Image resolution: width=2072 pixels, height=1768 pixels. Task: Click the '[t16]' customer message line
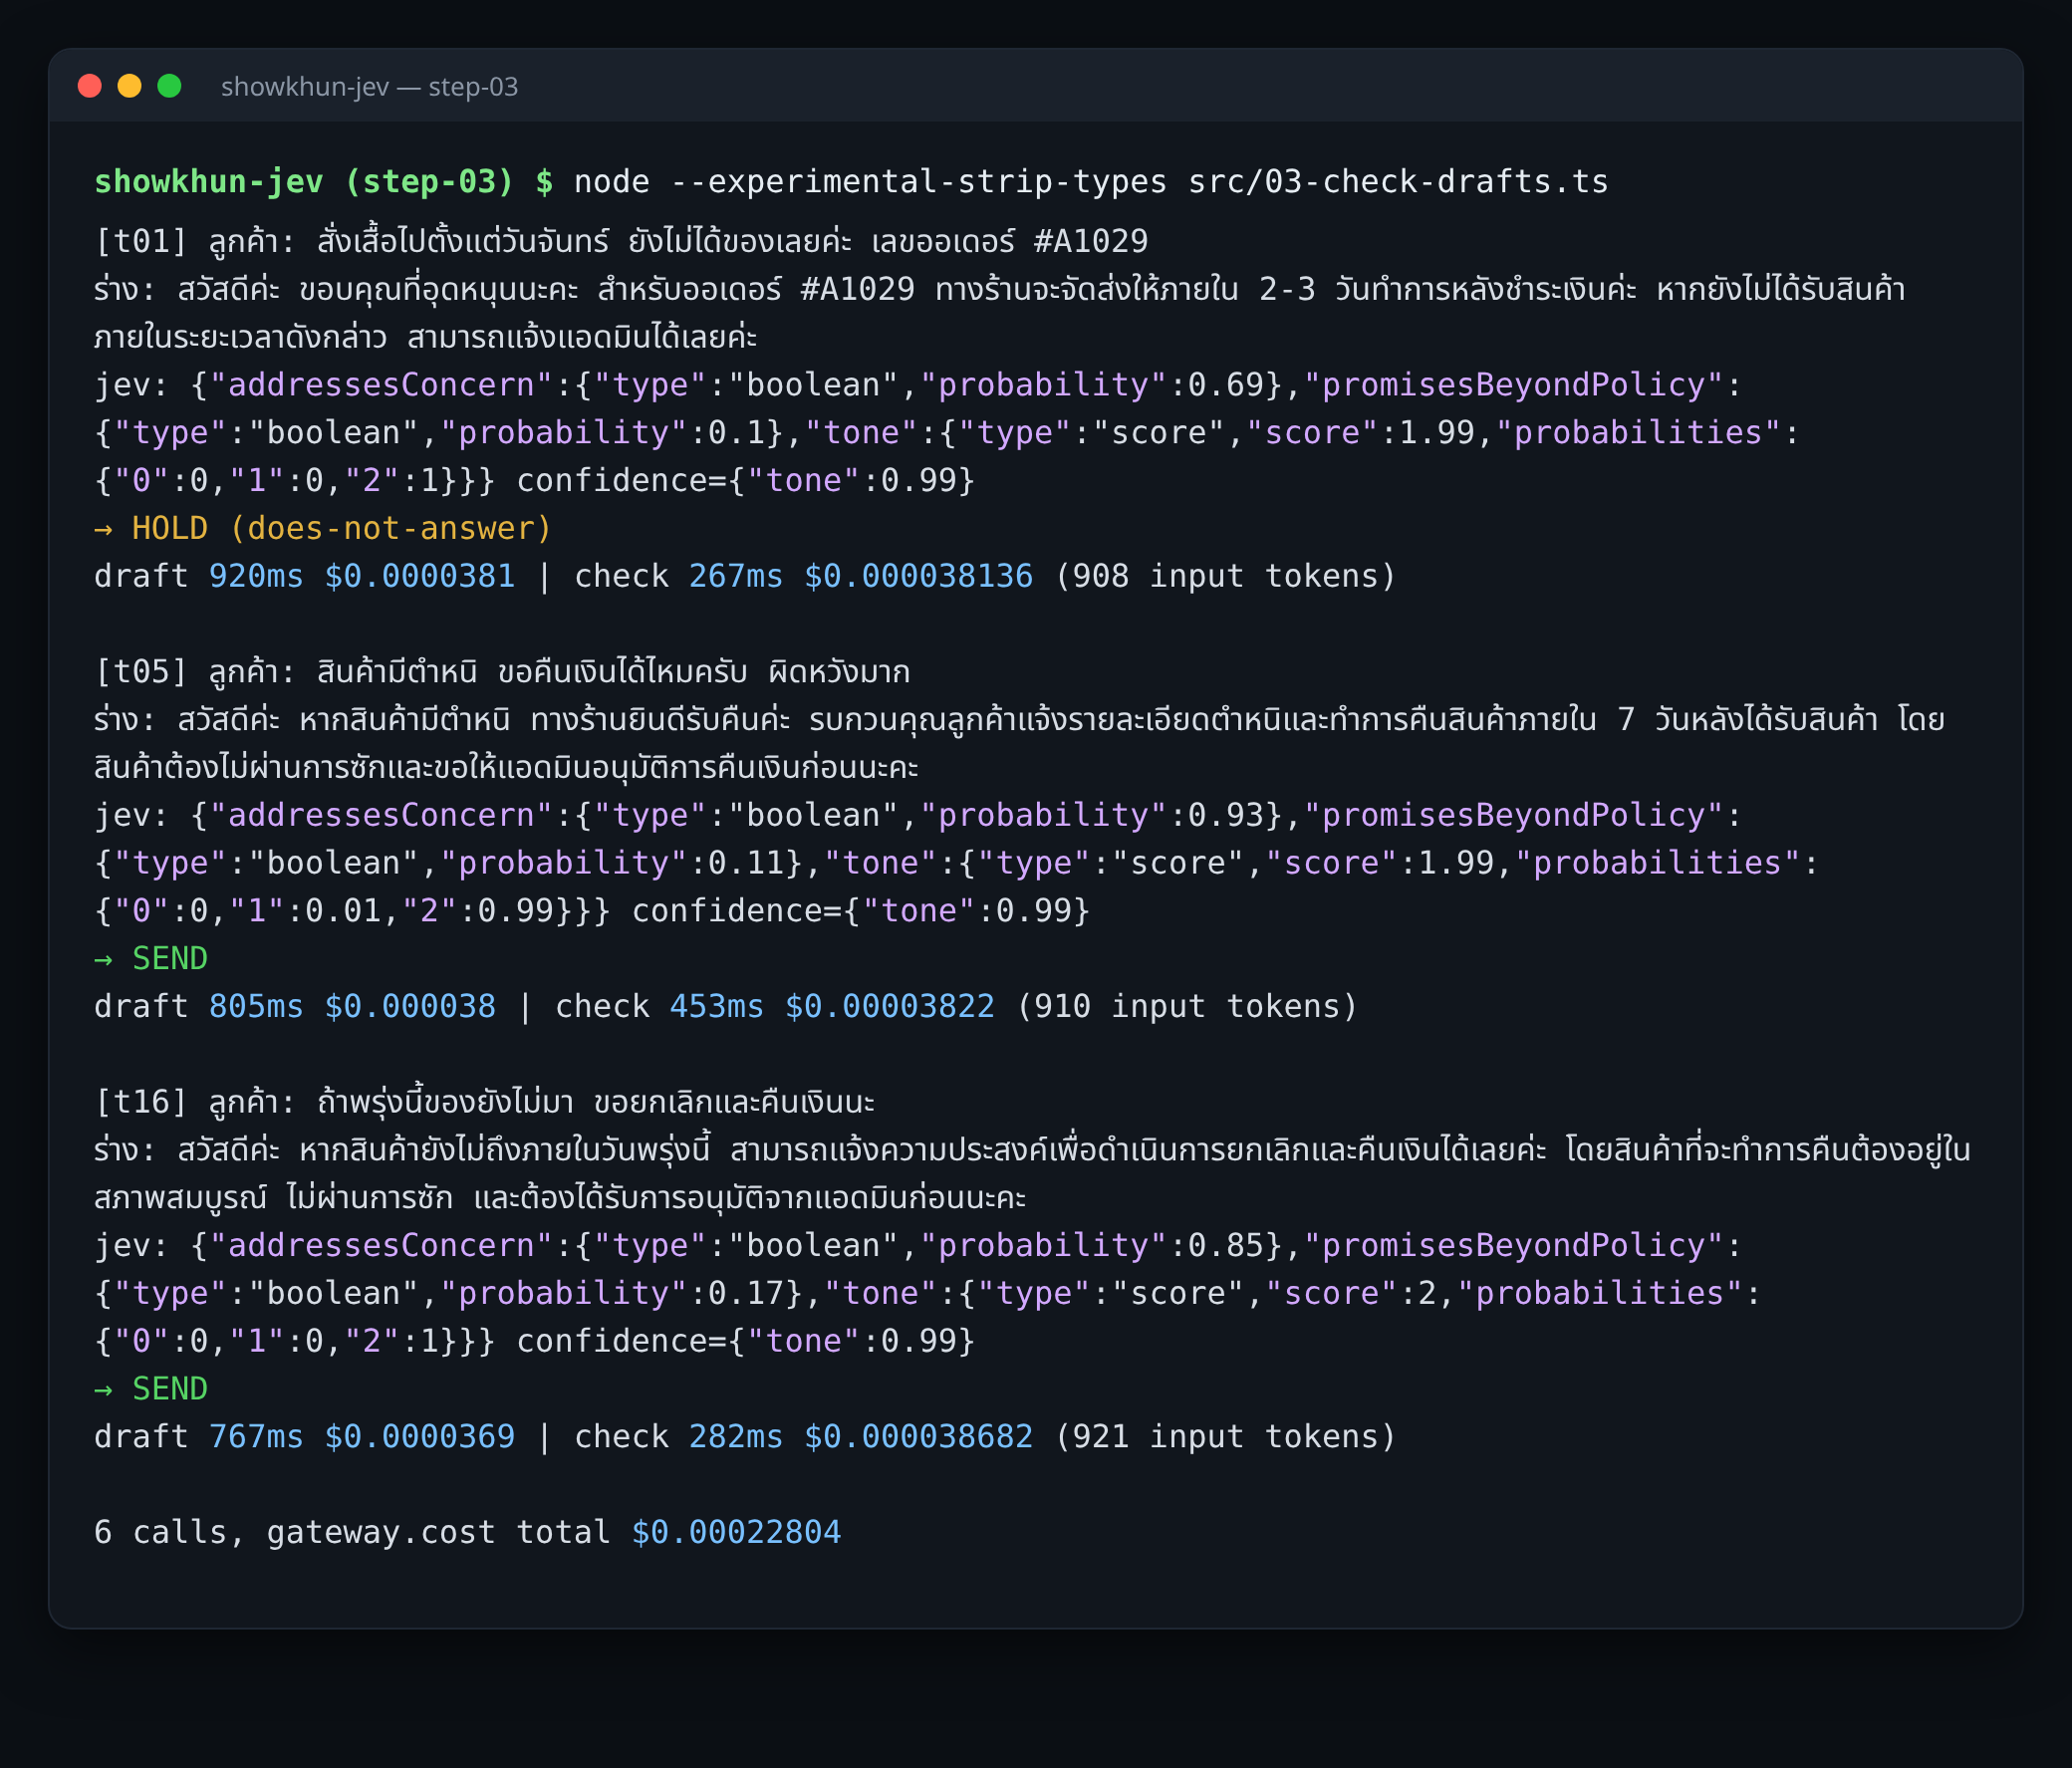coord(484,1102)
